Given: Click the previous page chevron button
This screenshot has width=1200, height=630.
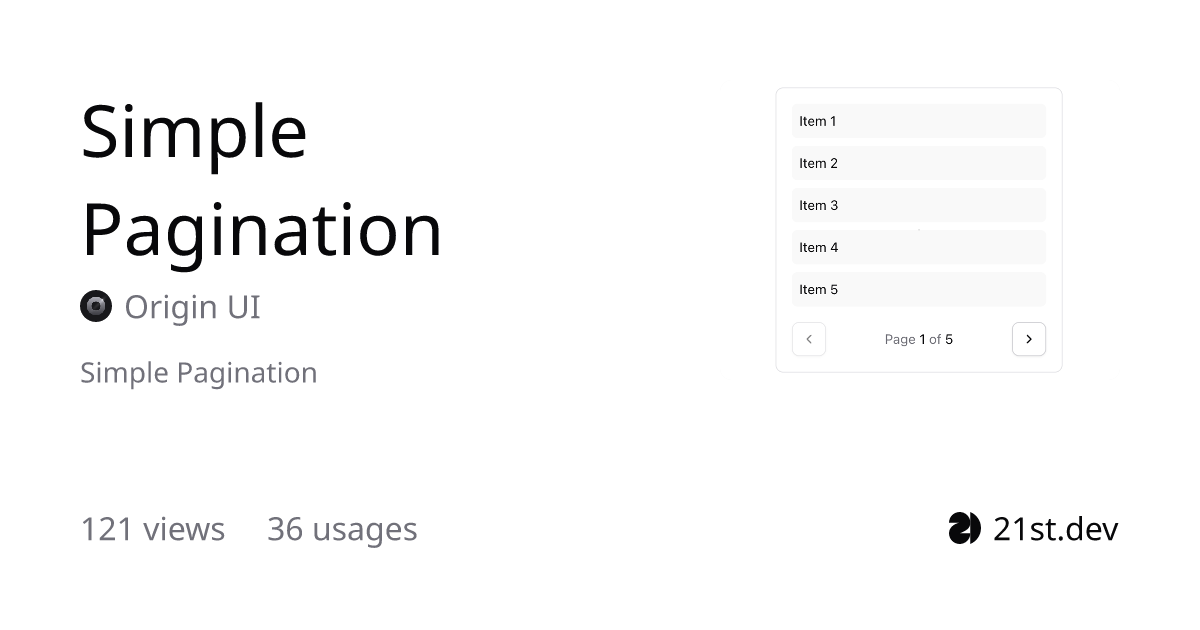Looking at the screenshot, I should pyautogui.click(x=809, y=339).
